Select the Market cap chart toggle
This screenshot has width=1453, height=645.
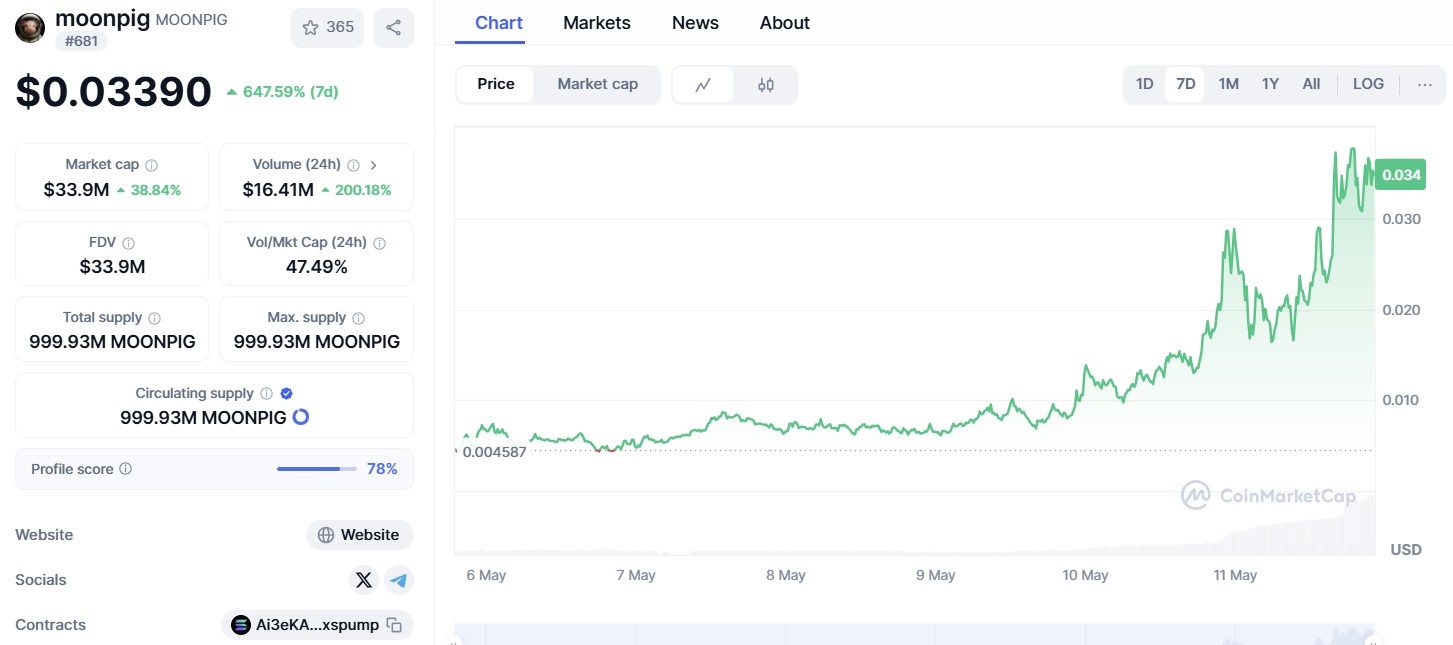click(597, 84)
